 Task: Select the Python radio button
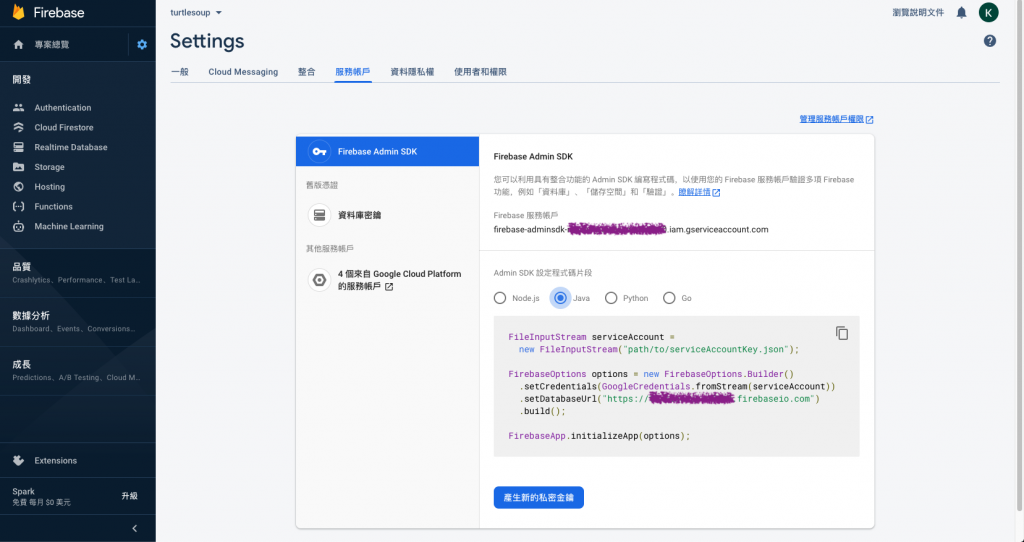pos(611,298)
